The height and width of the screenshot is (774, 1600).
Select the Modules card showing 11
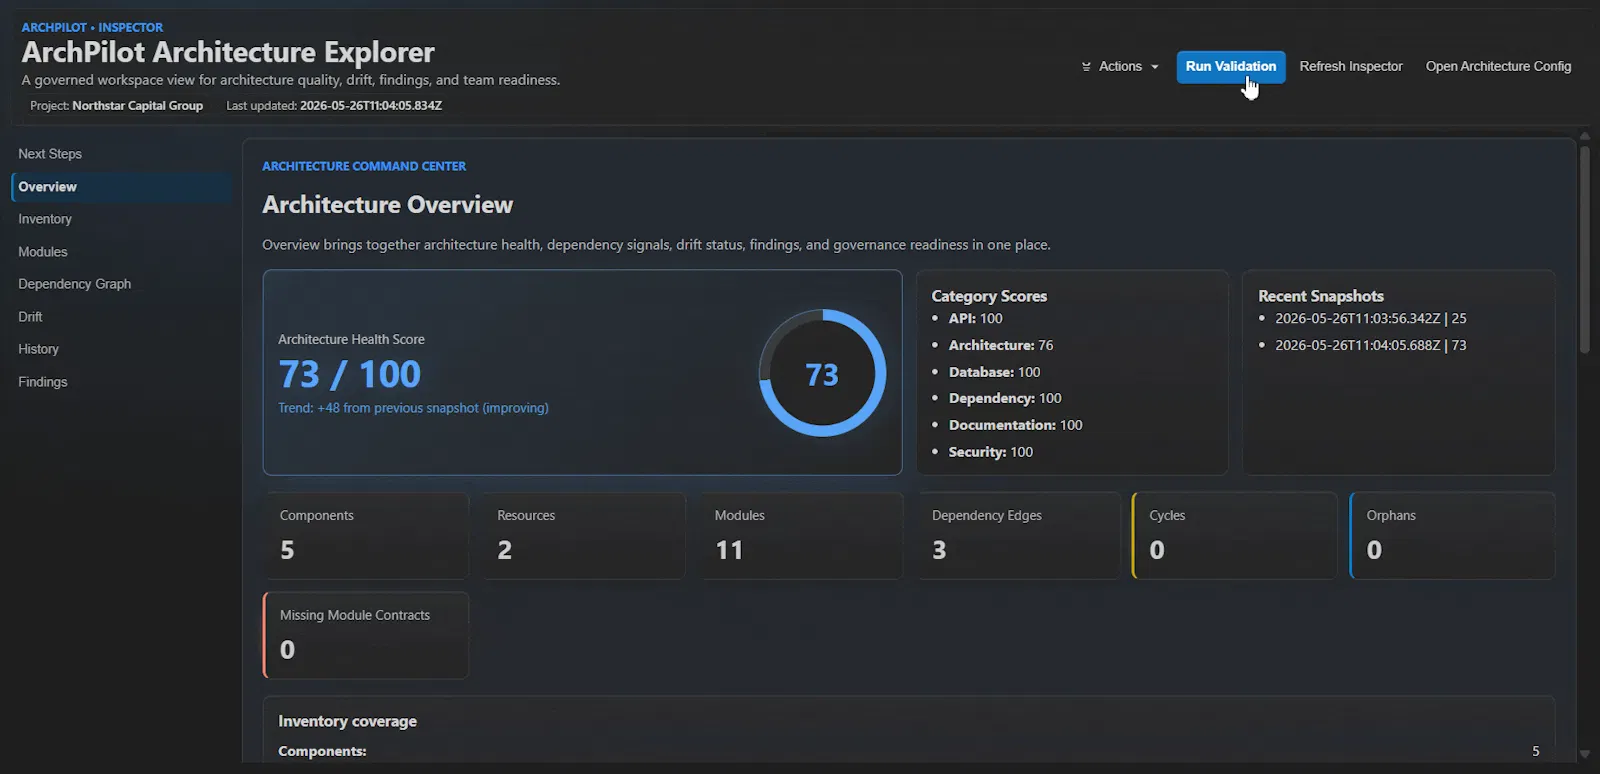801,535
